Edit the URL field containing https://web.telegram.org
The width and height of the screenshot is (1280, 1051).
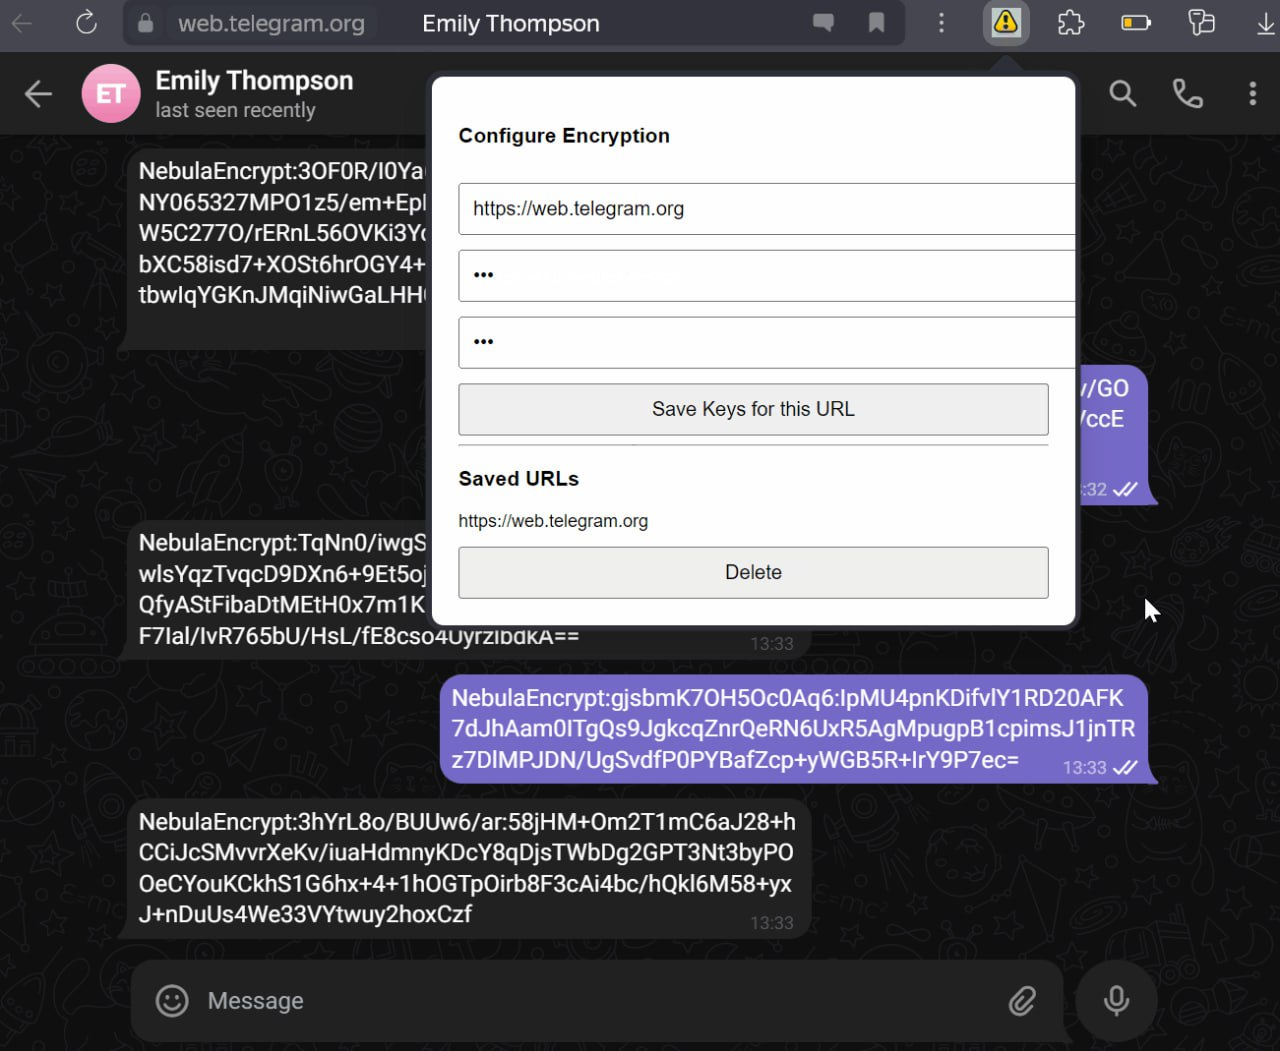click(767, 209)
